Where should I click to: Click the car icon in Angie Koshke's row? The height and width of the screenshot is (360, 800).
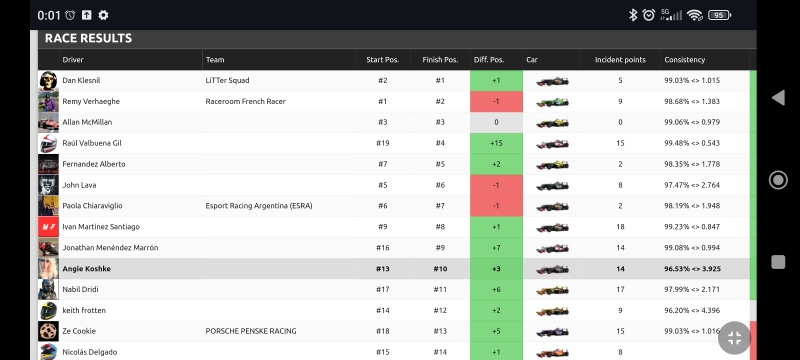[552, 269]
